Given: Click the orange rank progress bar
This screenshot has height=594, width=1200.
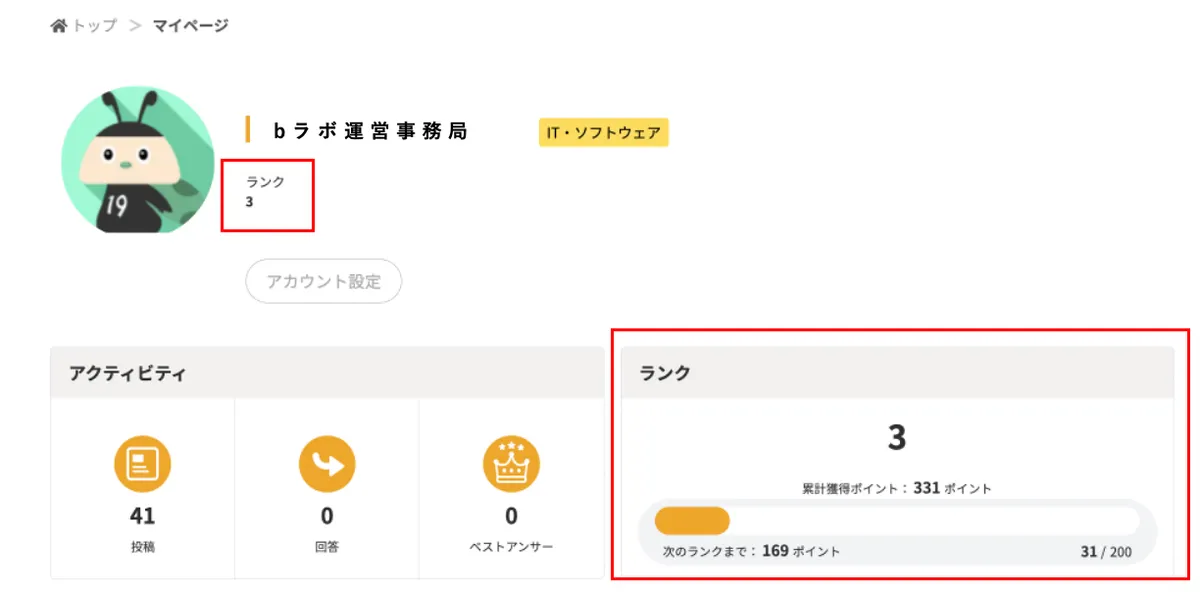Looking at the screenshot, I should click(x=692, y=521).
